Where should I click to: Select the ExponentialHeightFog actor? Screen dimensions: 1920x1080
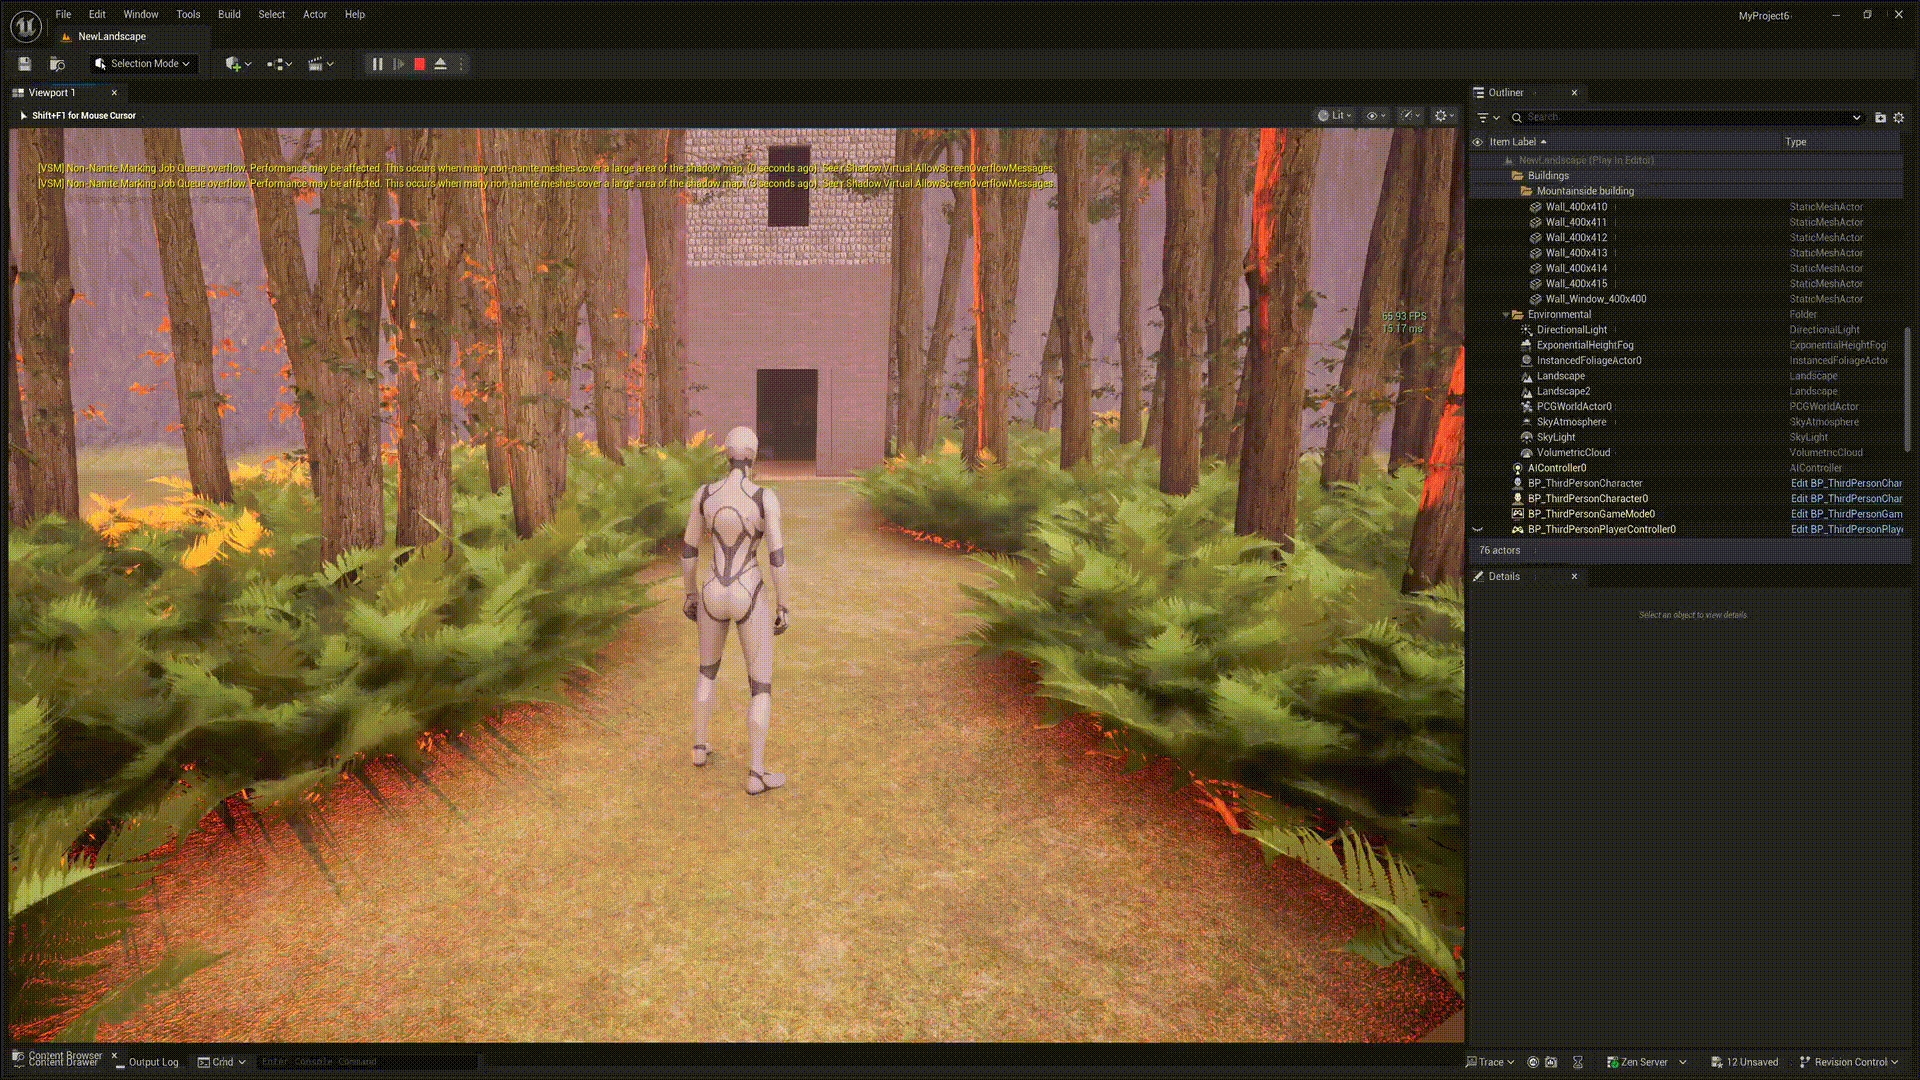coord(1584,345)
